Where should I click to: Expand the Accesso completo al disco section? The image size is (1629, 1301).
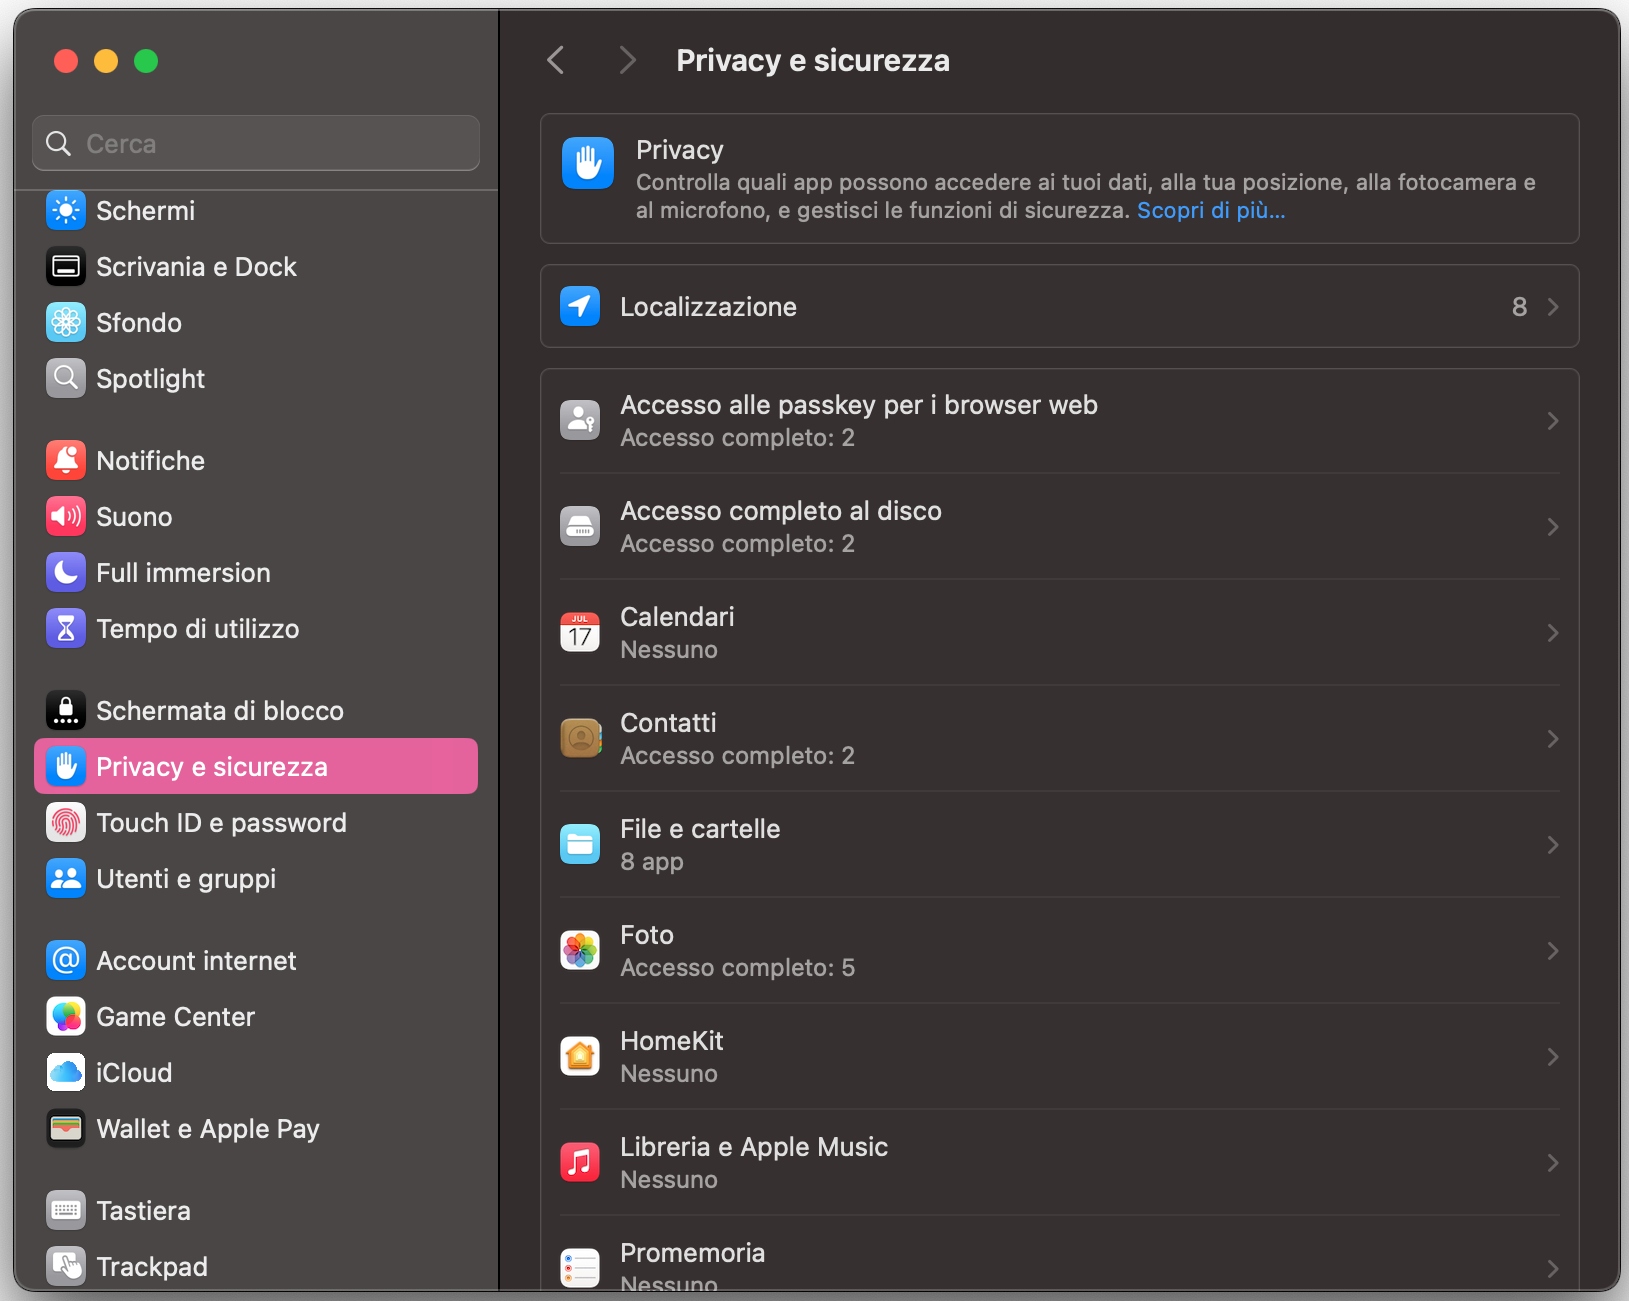1060,527
